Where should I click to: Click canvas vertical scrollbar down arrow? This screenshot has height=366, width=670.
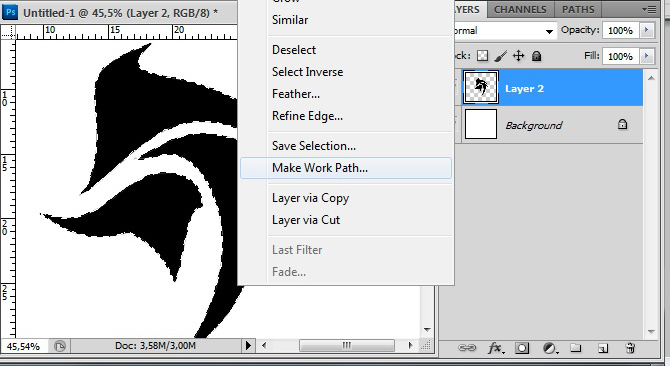coord(427,330)
